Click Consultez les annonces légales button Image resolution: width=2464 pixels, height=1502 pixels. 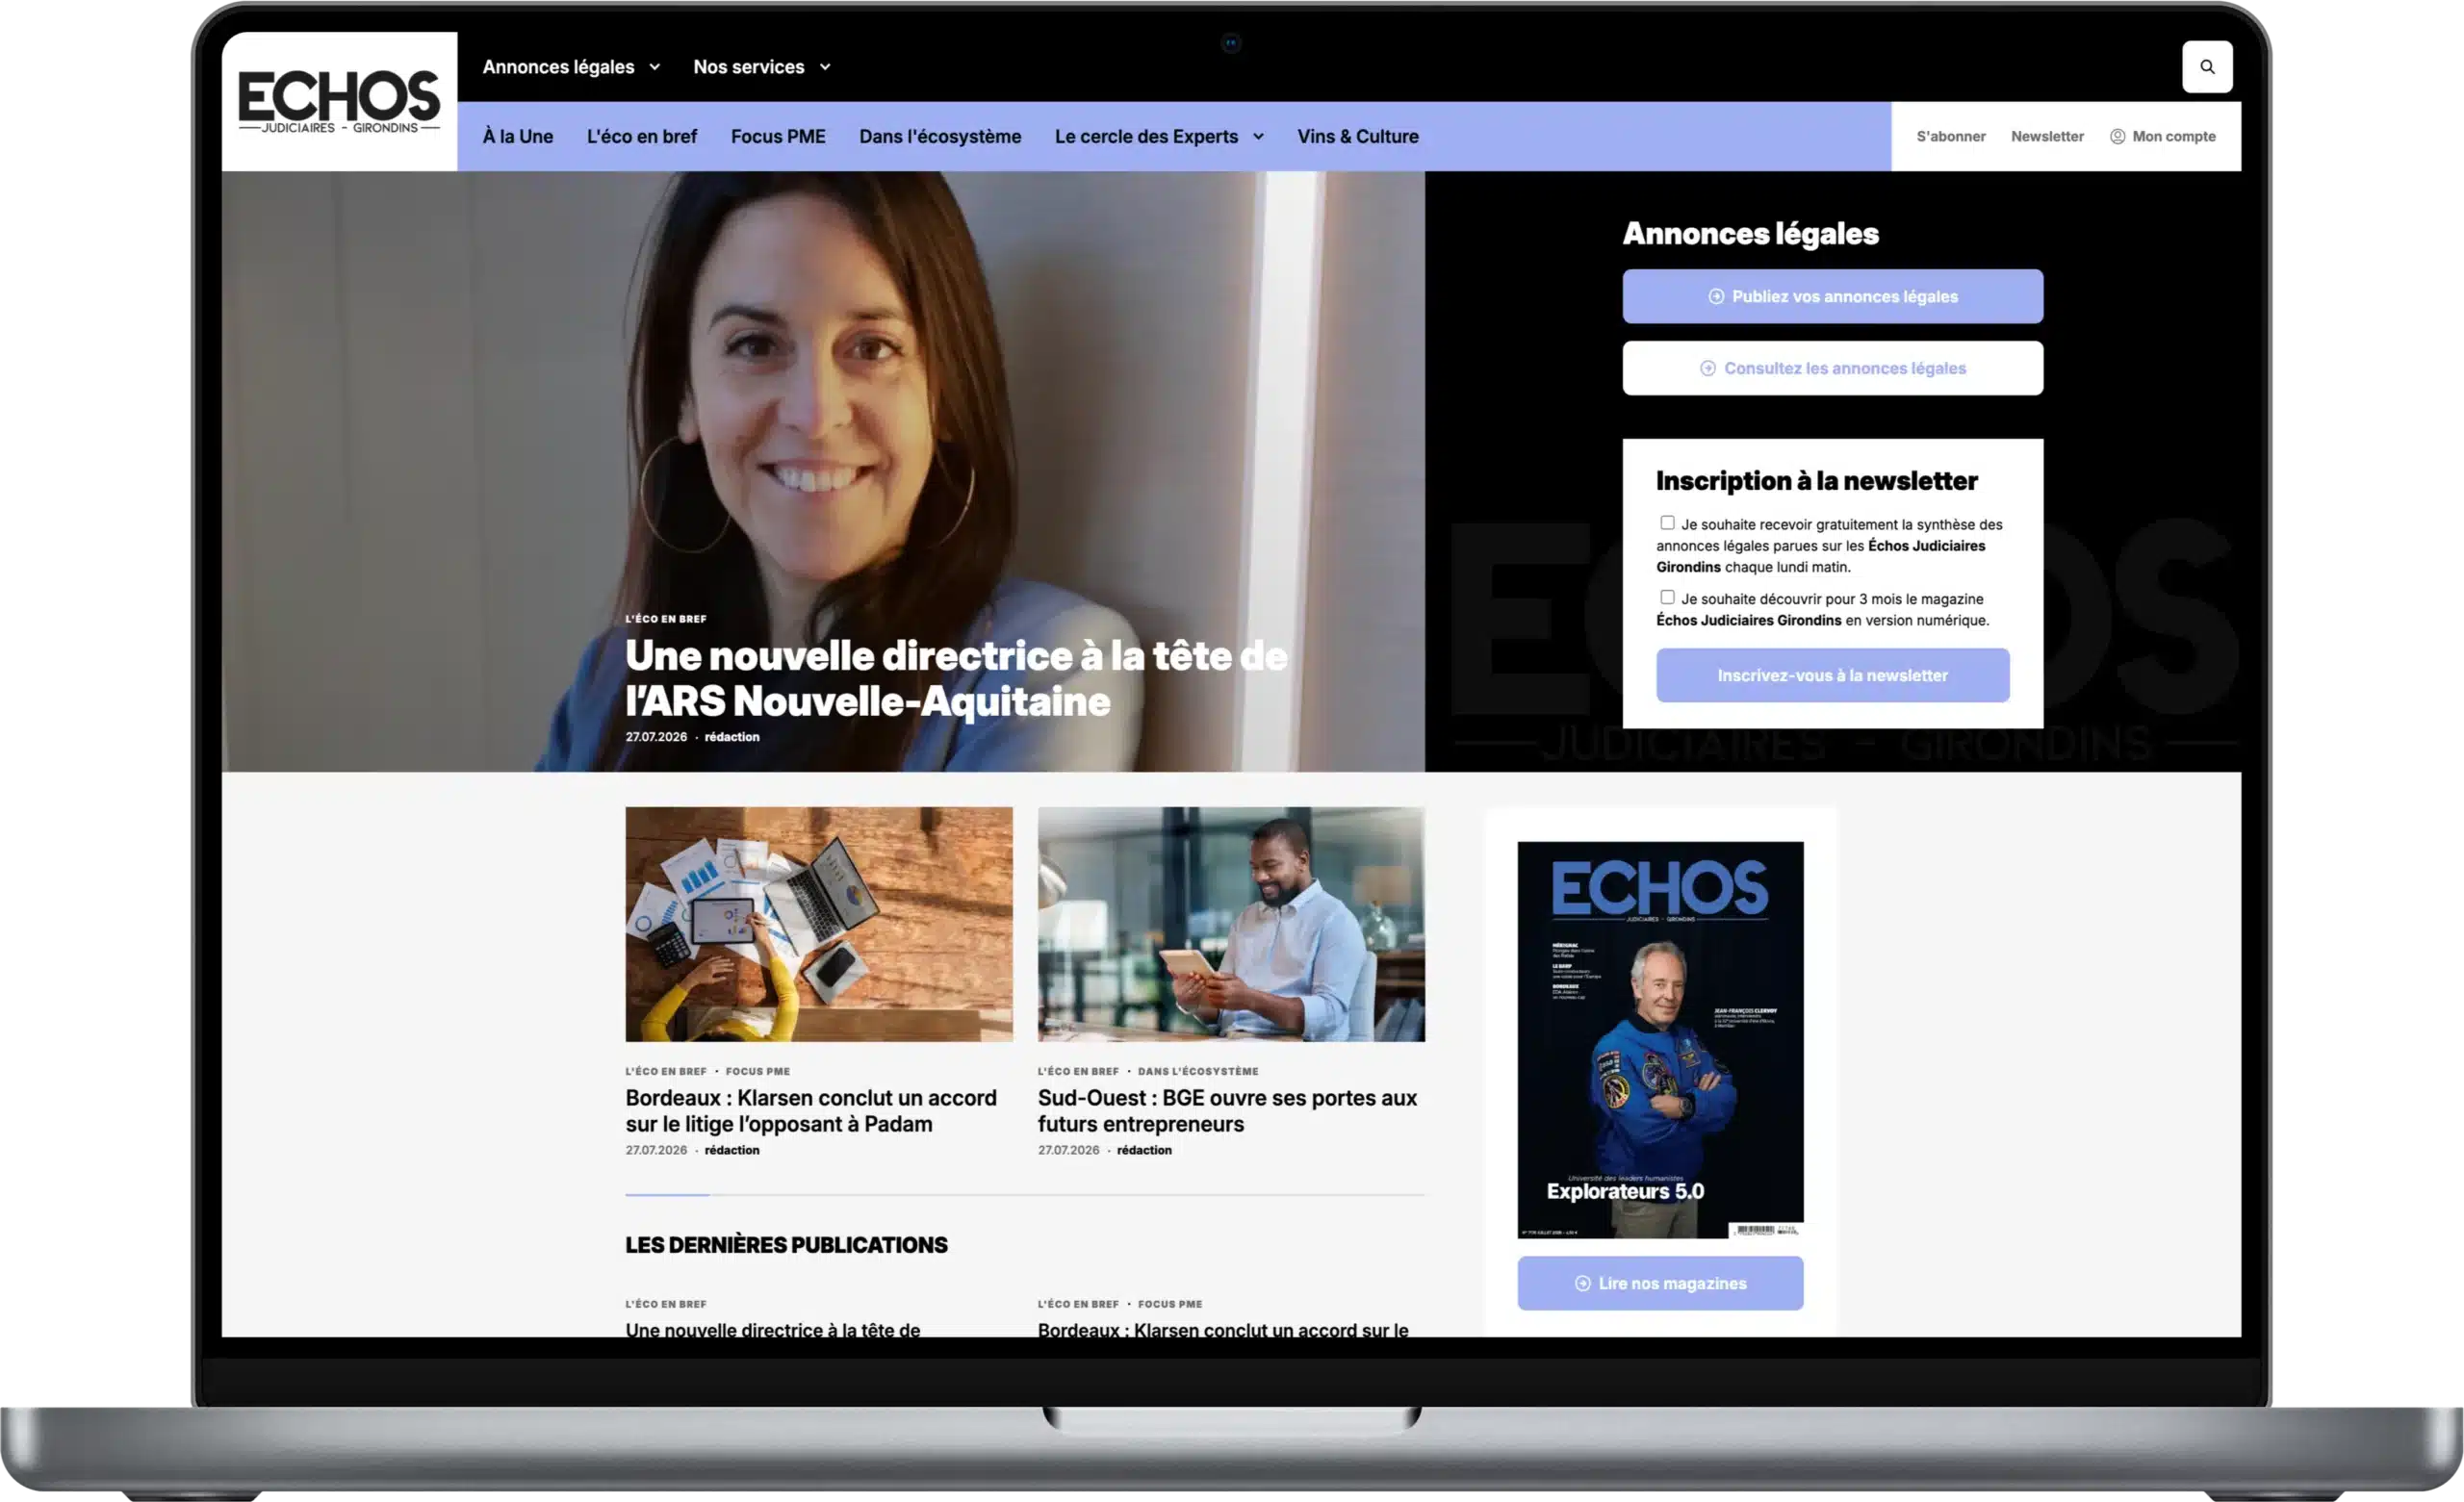click(1832, 368)
